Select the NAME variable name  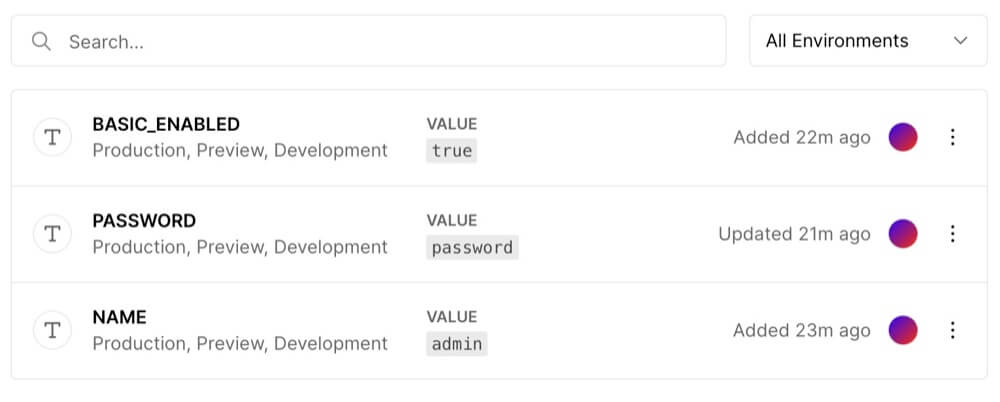point(119,317)
